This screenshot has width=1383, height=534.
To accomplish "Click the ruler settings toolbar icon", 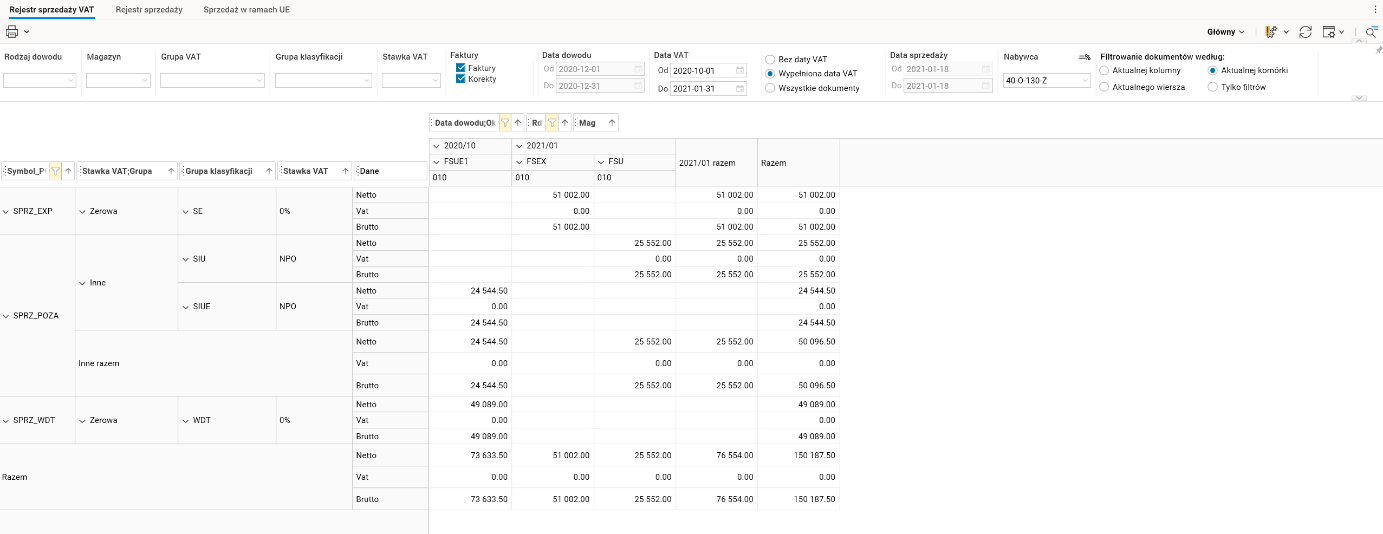I will point(1271,32).
